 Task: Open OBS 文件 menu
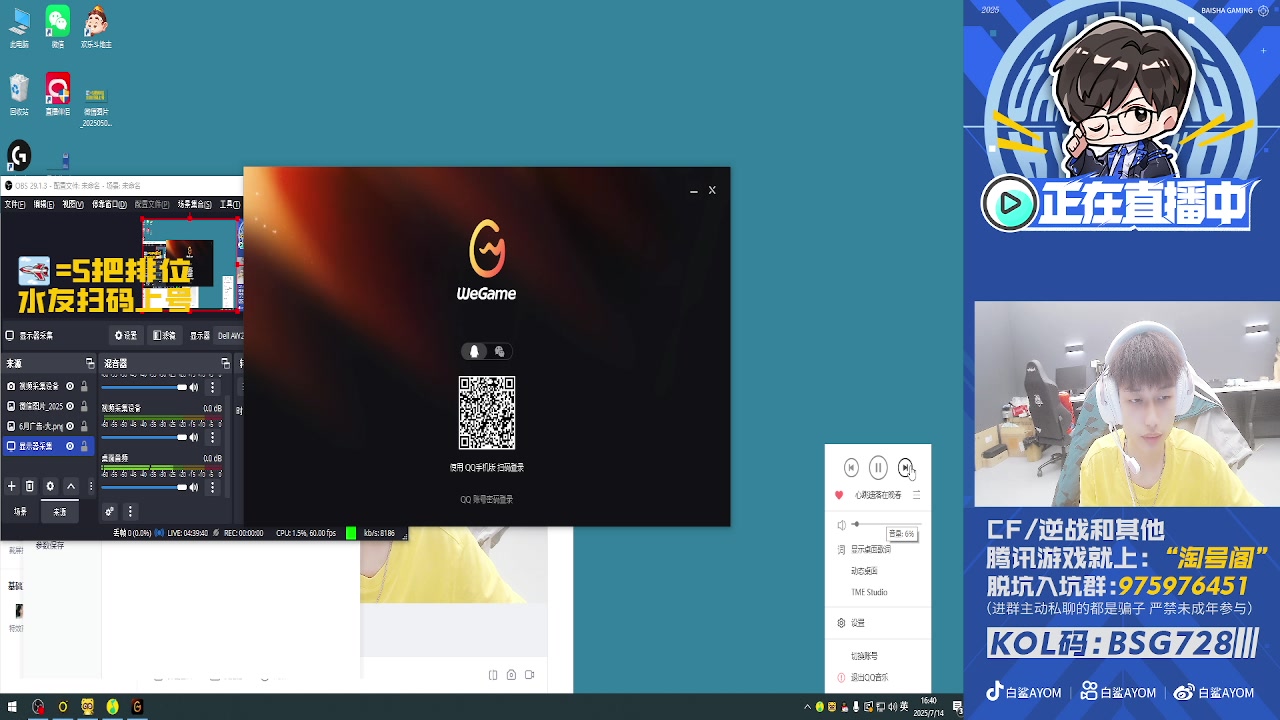coord(15,204)
